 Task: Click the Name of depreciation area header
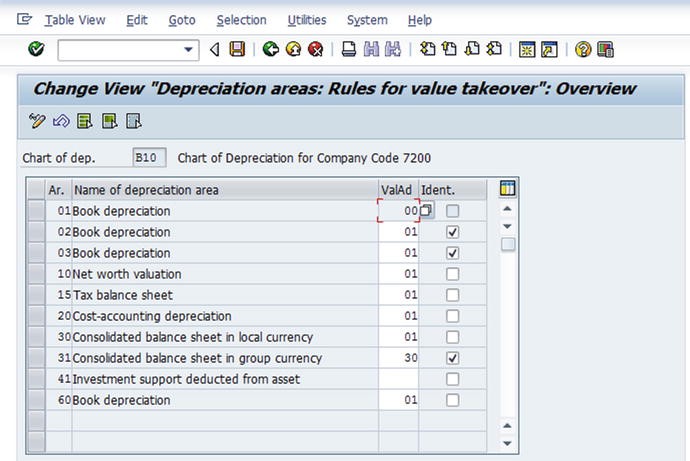[225, 190]
